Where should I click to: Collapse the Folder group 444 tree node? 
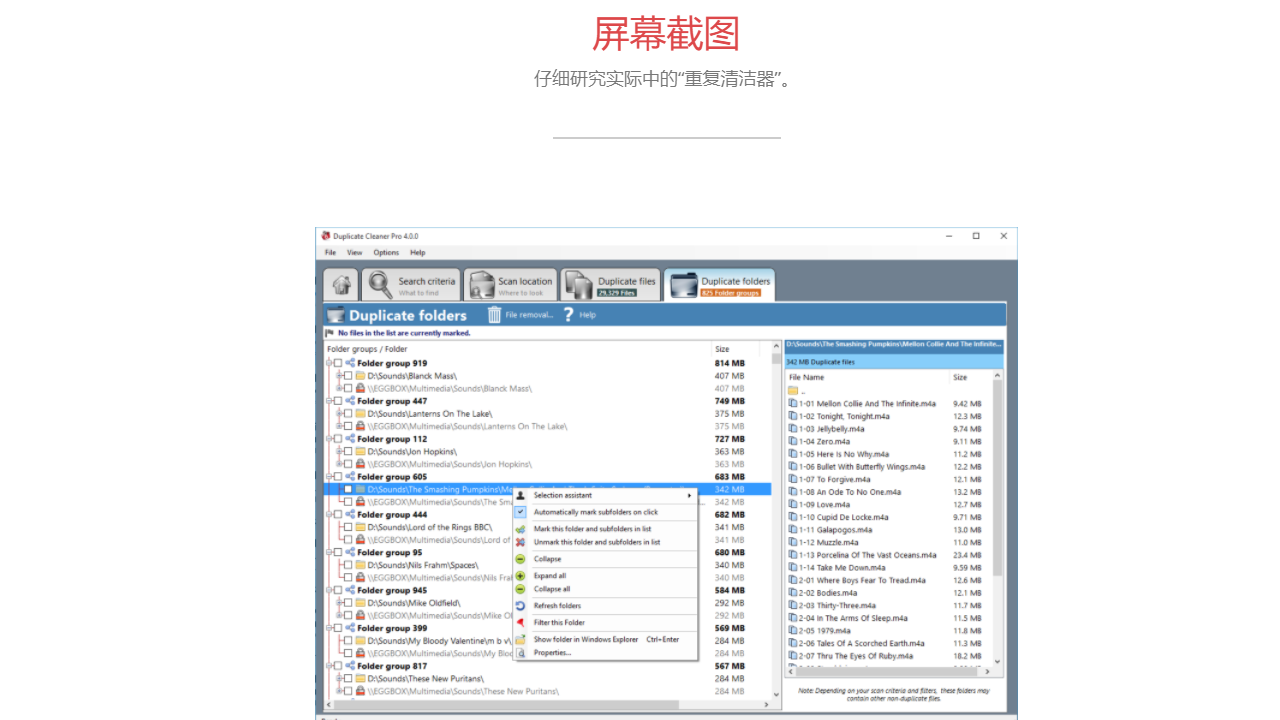(330, 515)
